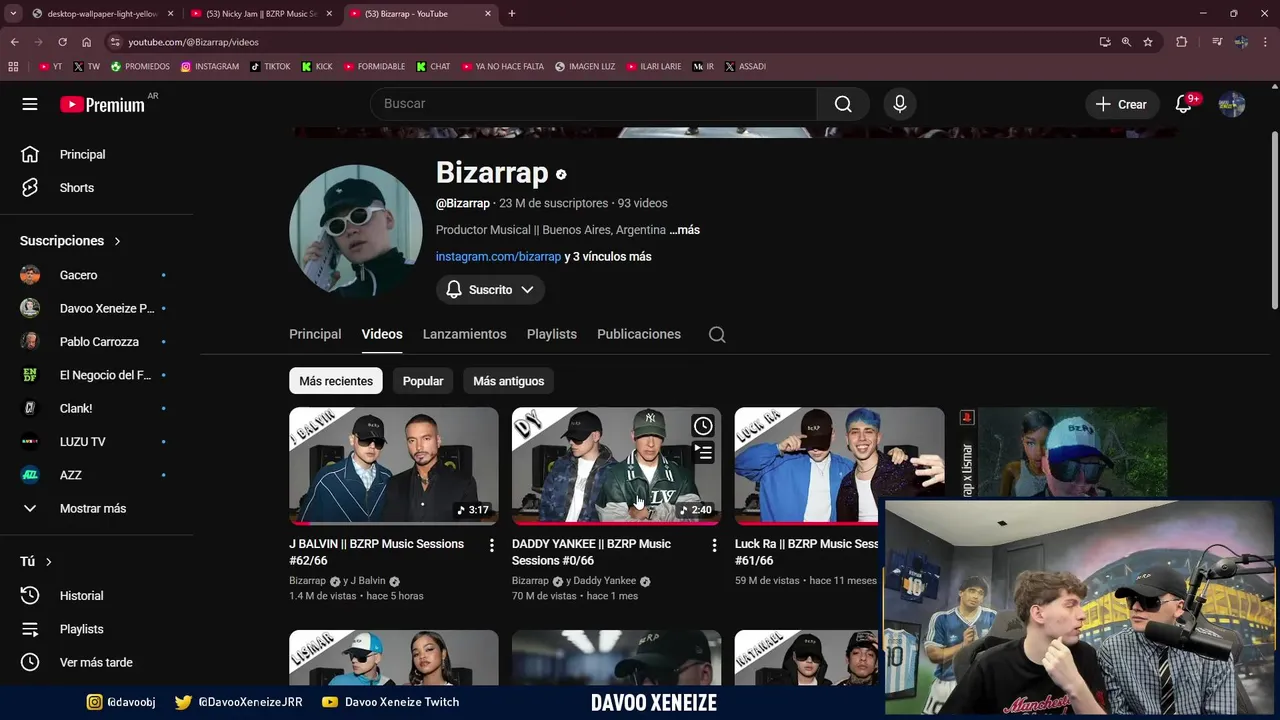Click the search magnifier button

tap(843, 104)
